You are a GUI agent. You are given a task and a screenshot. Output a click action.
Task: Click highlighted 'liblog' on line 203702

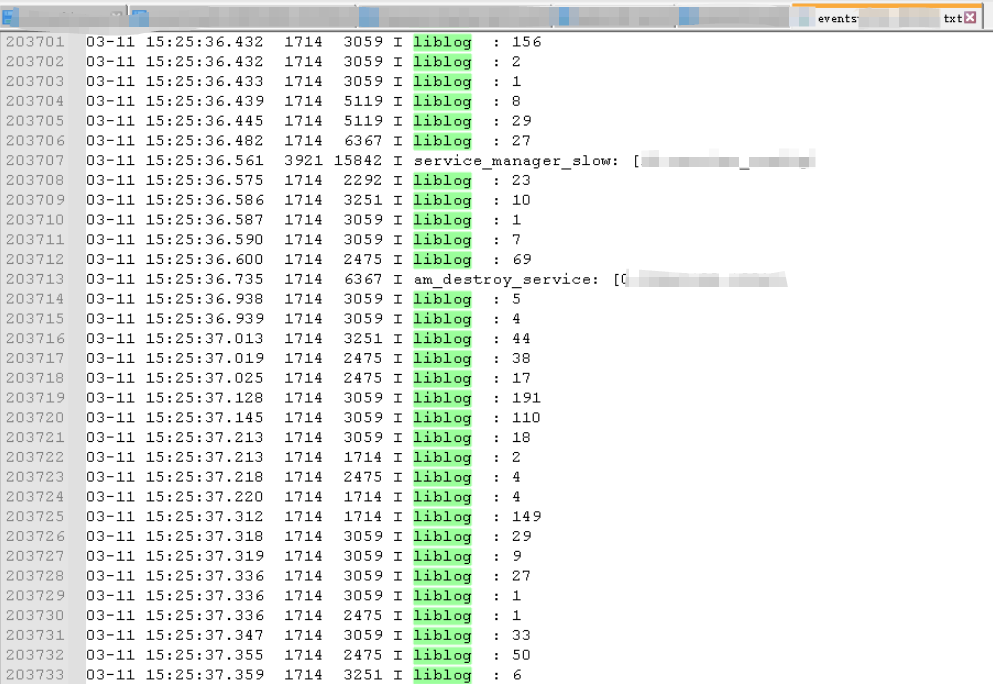pyautogui.click(x=443, y=61)
